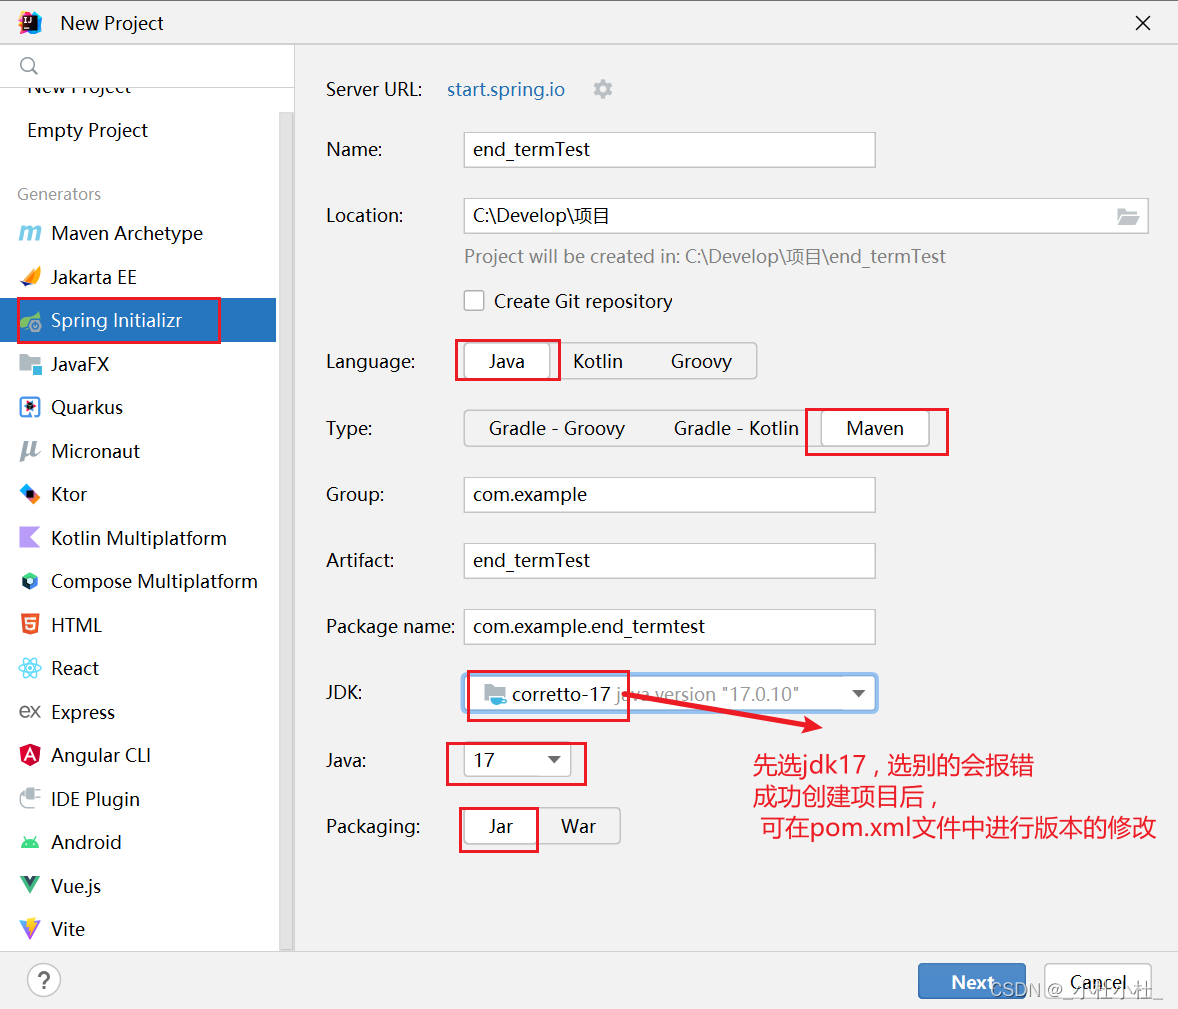Click the IDE Plugin icon

pos(30,799)
